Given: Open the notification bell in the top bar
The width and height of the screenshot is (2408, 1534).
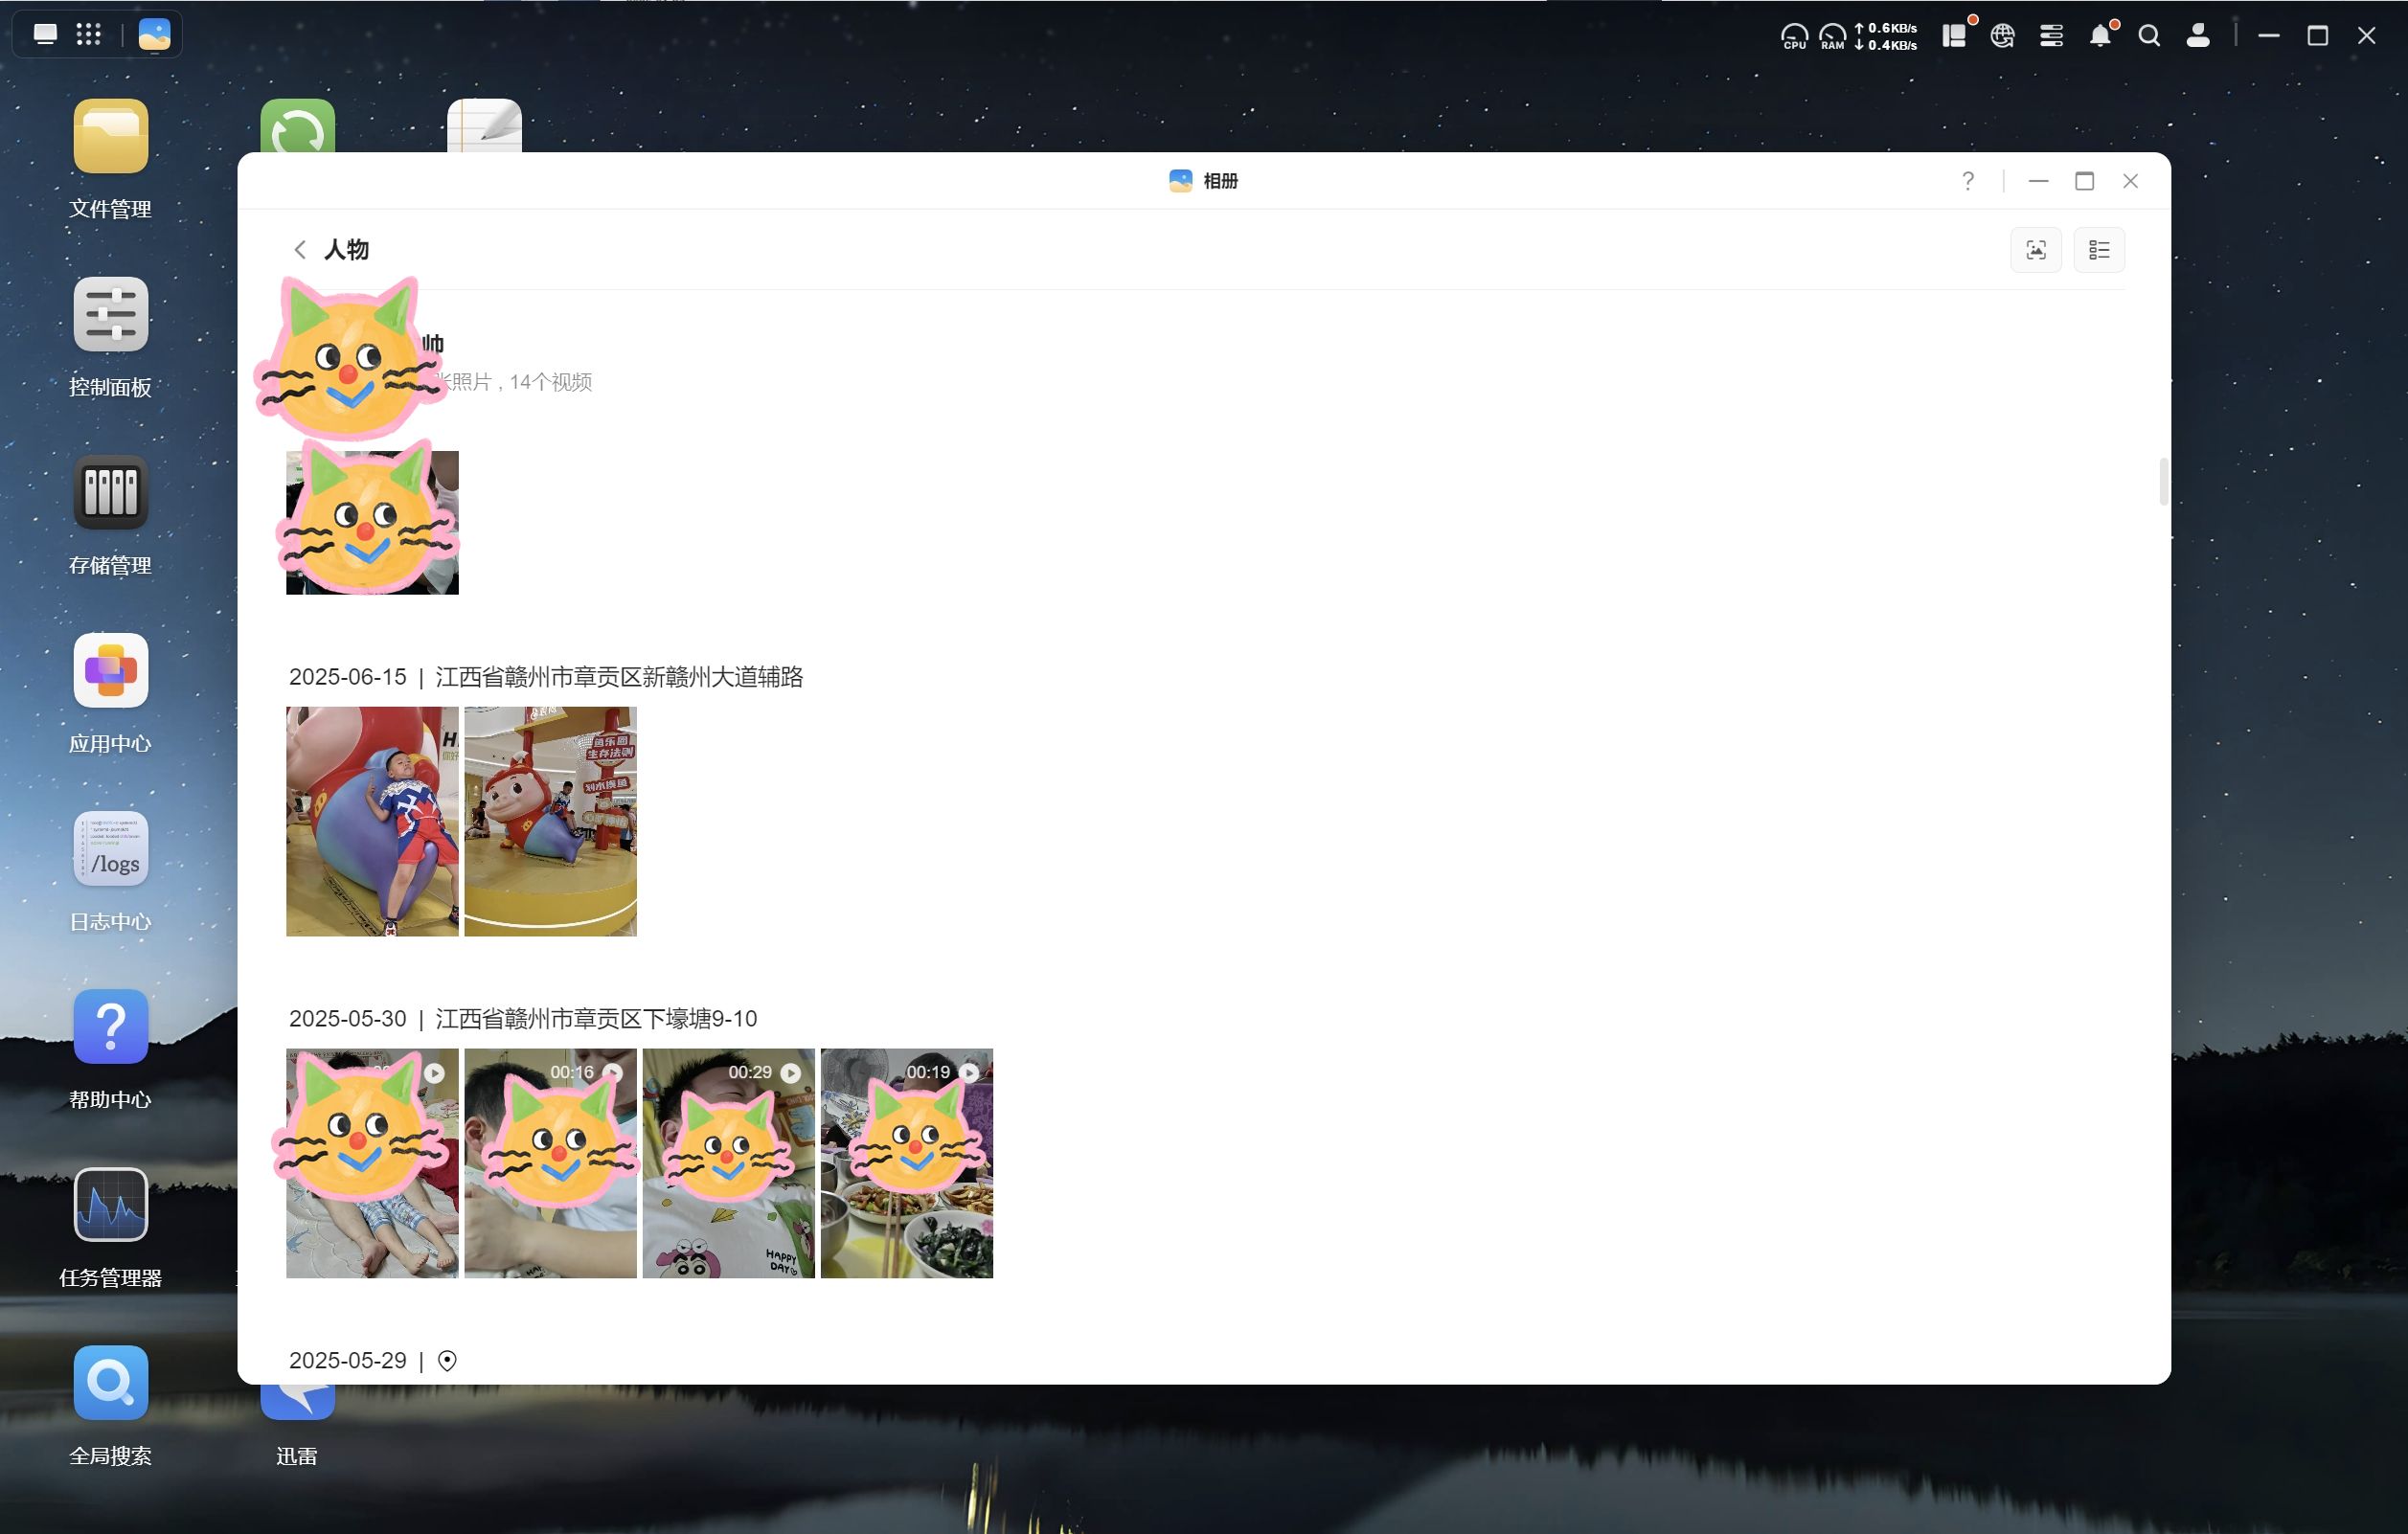Looking at the screenshot, I should click(x=2099, y=36).
